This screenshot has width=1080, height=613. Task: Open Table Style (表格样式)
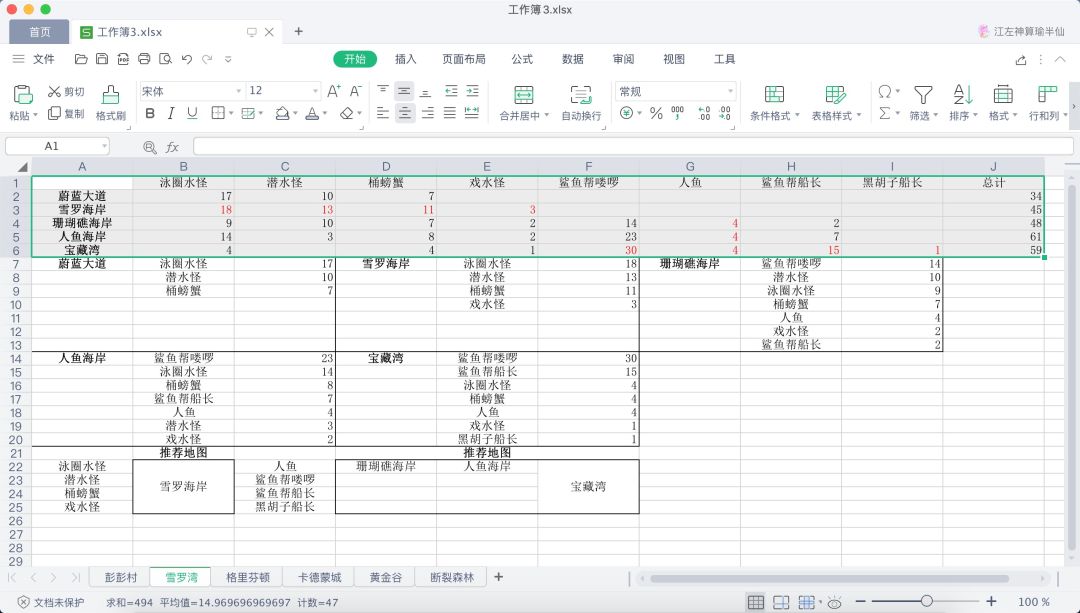click(x=835, y=103)
